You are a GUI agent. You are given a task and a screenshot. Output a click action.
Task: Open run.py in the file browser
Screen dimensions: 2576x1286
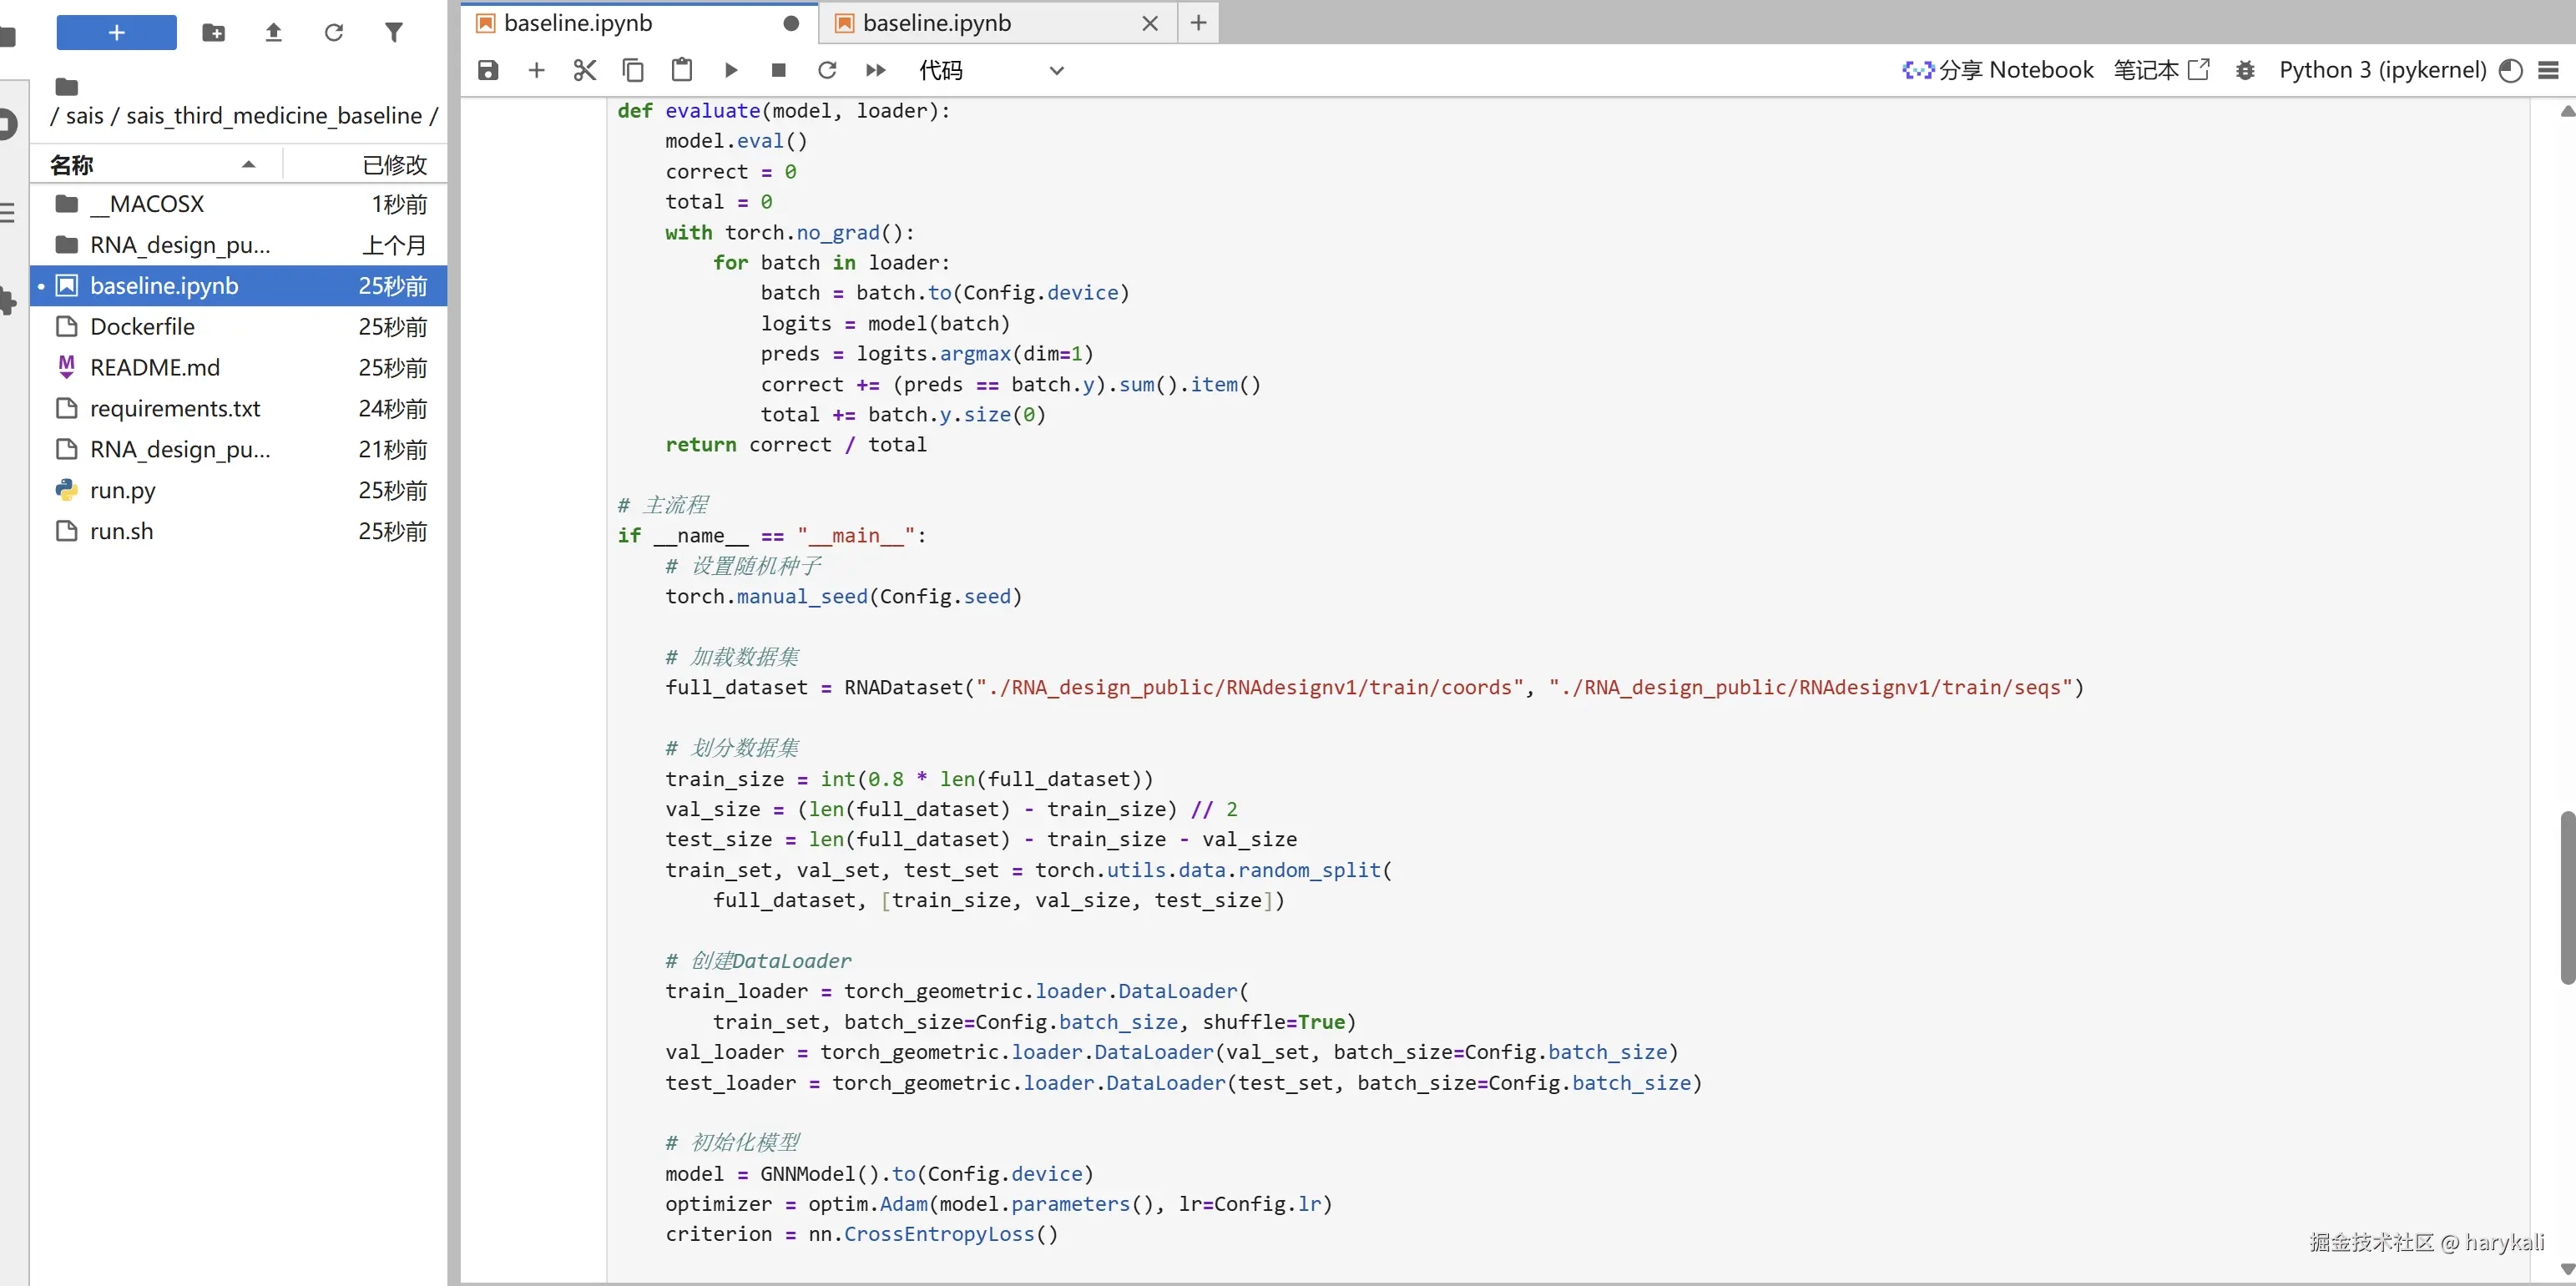click(x=122, y=490)
